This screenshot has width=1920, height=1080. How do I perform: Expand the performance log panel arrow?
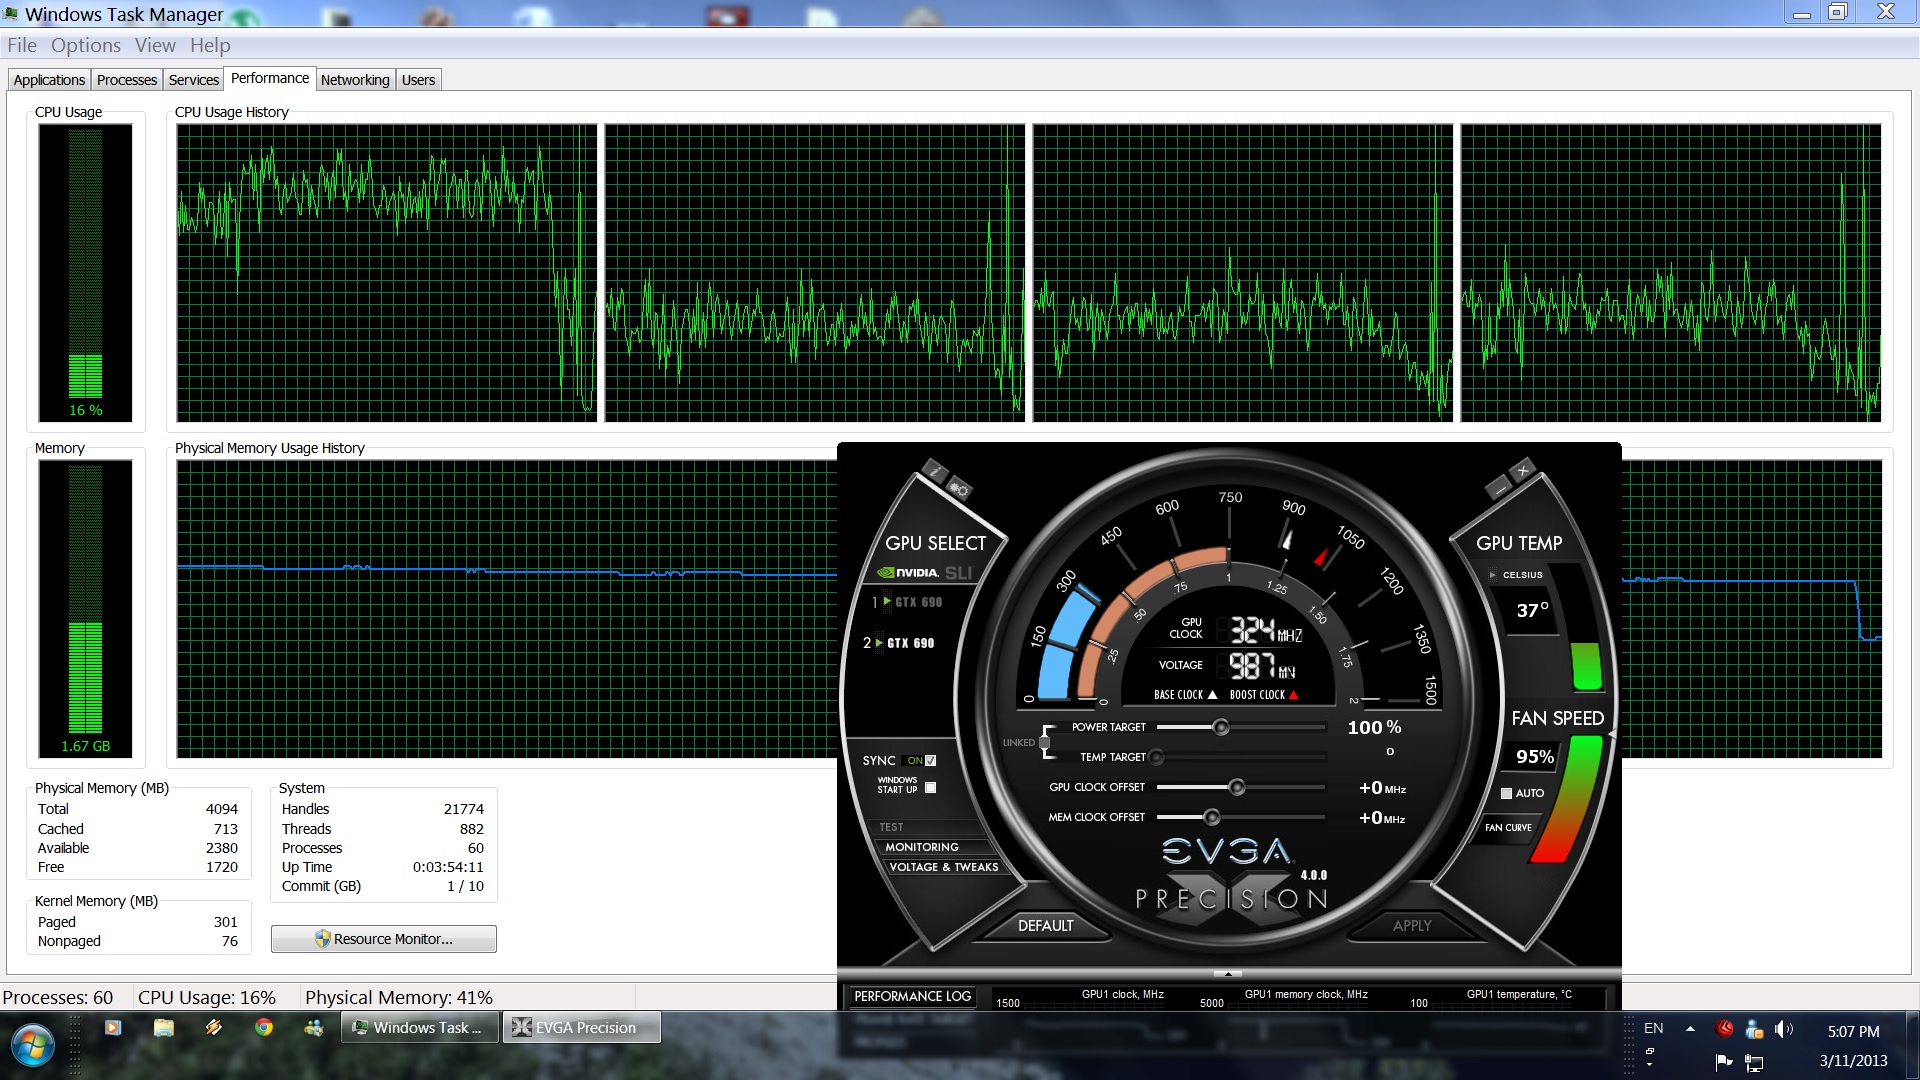coord(1228,973)
